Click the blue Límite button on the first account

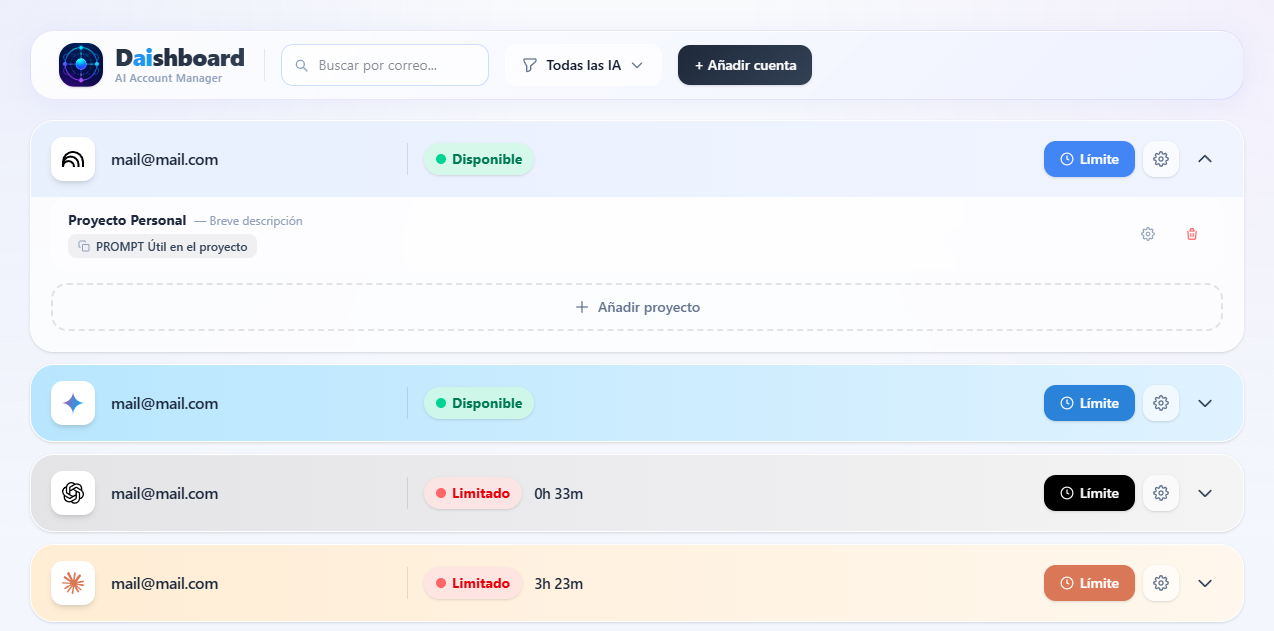point(1089,159)
